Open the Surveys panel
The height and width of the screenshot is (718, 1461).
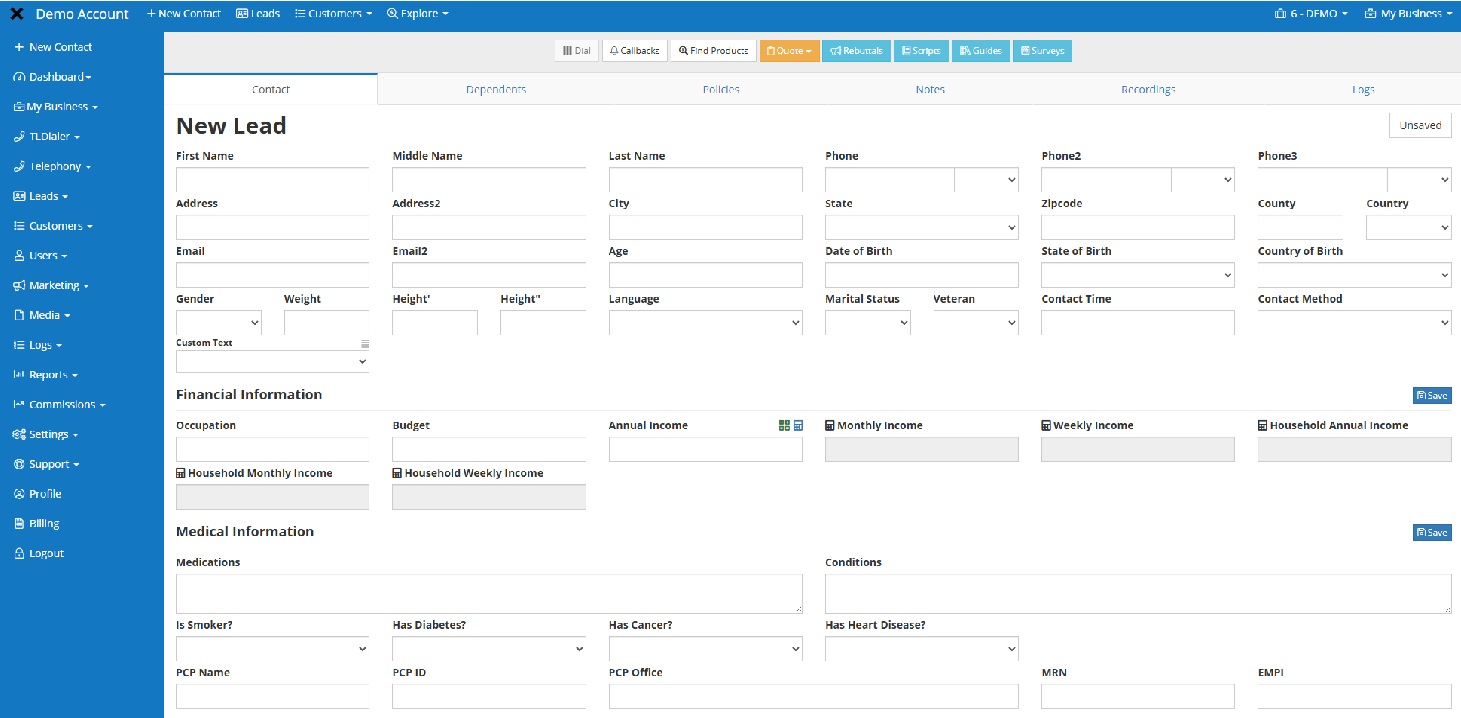point(1042,51)
